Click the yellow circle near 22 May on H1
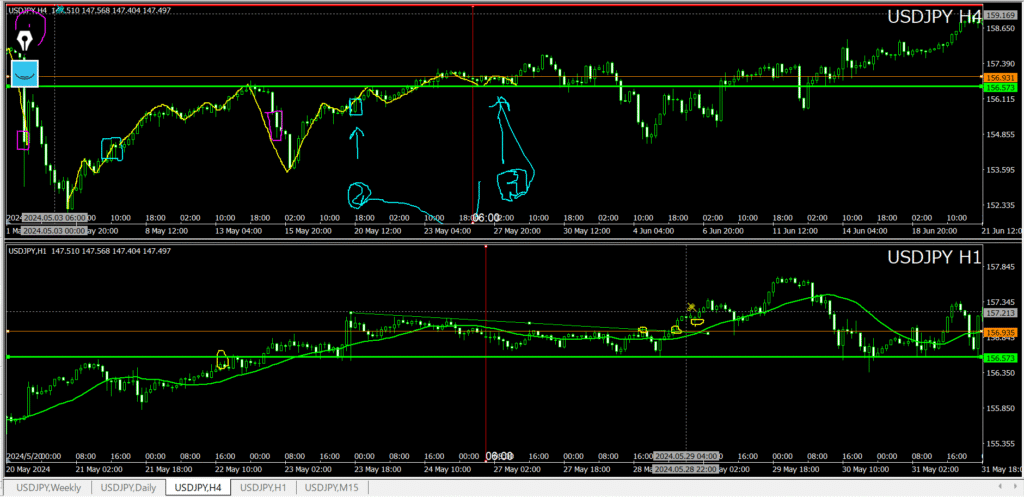The width and height of the screenshot is (1024, 497). (x=222, y=357)
